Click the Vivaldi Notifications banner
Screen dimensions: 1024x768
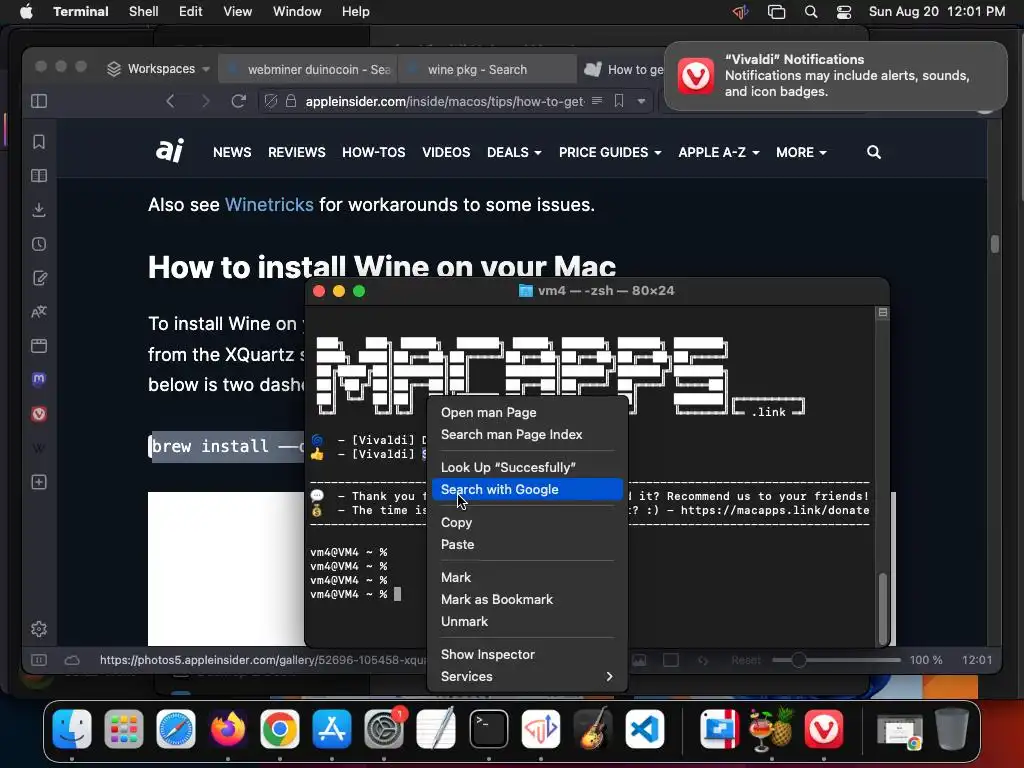pyautogui.click(x=835, y=76)
